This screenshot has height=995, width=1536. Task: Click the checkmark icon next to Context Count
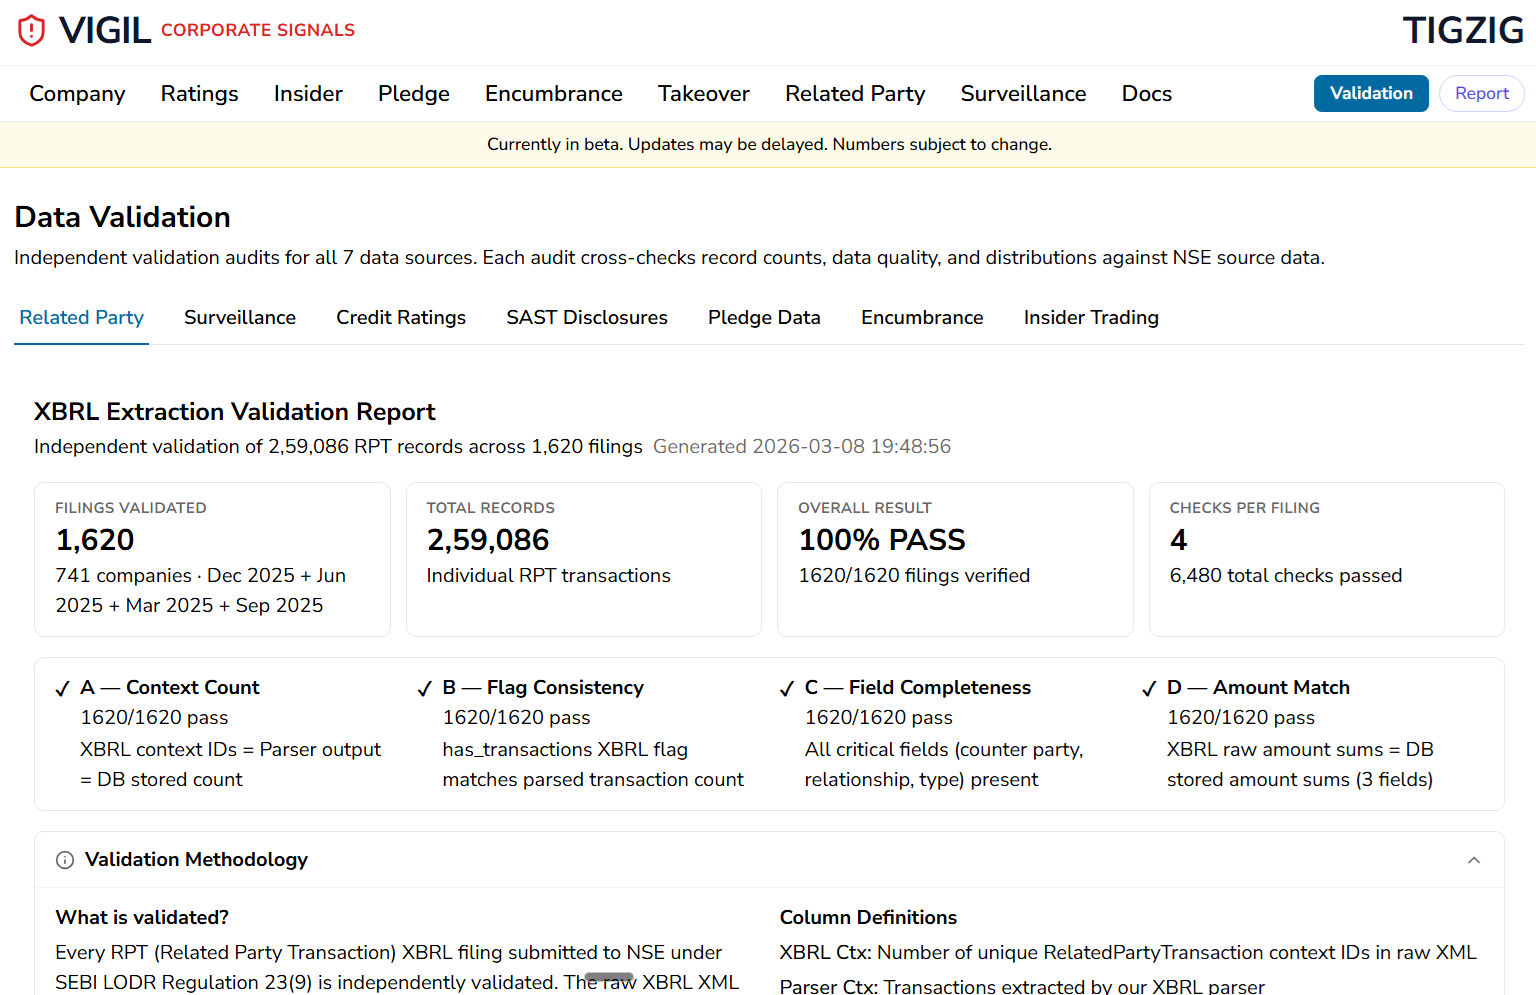(x=62, y=689)
